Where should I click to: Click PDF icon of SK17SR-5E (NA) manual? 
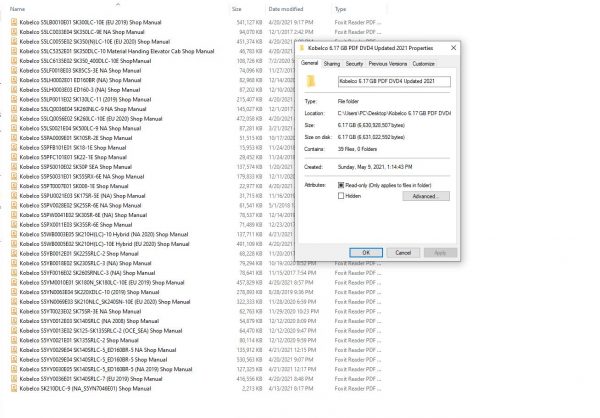pos(14,196)
